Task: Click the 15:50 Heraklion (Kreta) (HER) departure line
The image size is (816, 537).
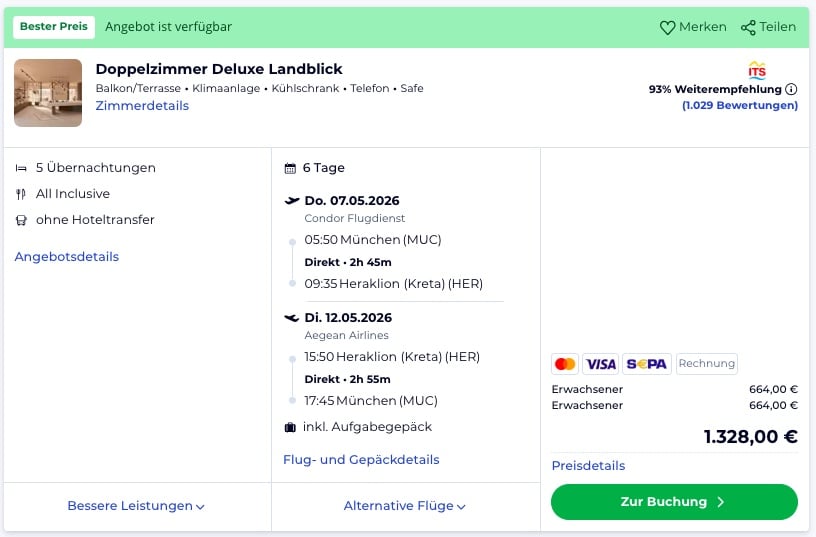Action: pyautogui.click(x=392, y=357)
